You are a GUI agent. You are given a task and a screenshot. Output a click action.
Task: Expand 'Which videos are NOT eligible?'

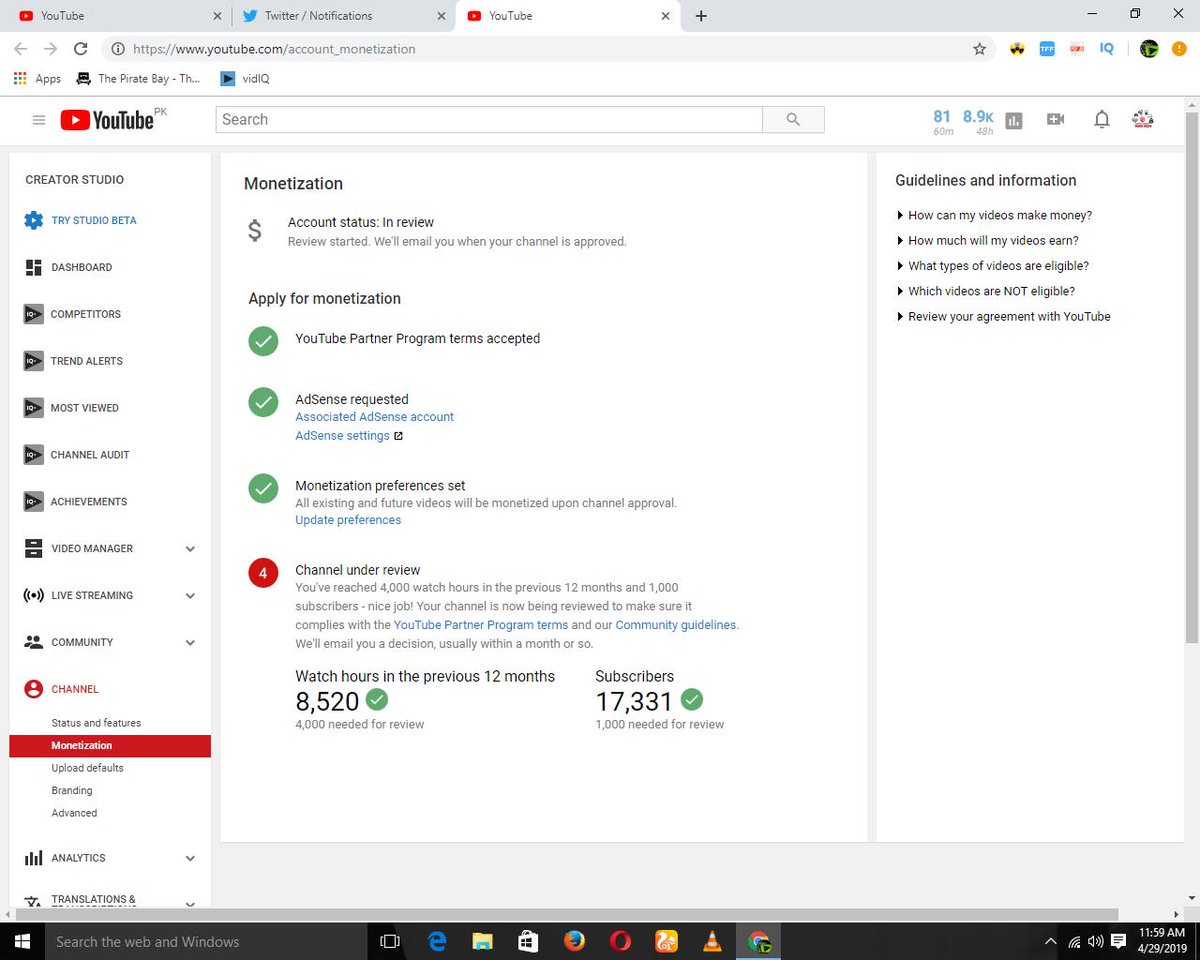pyautogui.click(x=985, y=291)
